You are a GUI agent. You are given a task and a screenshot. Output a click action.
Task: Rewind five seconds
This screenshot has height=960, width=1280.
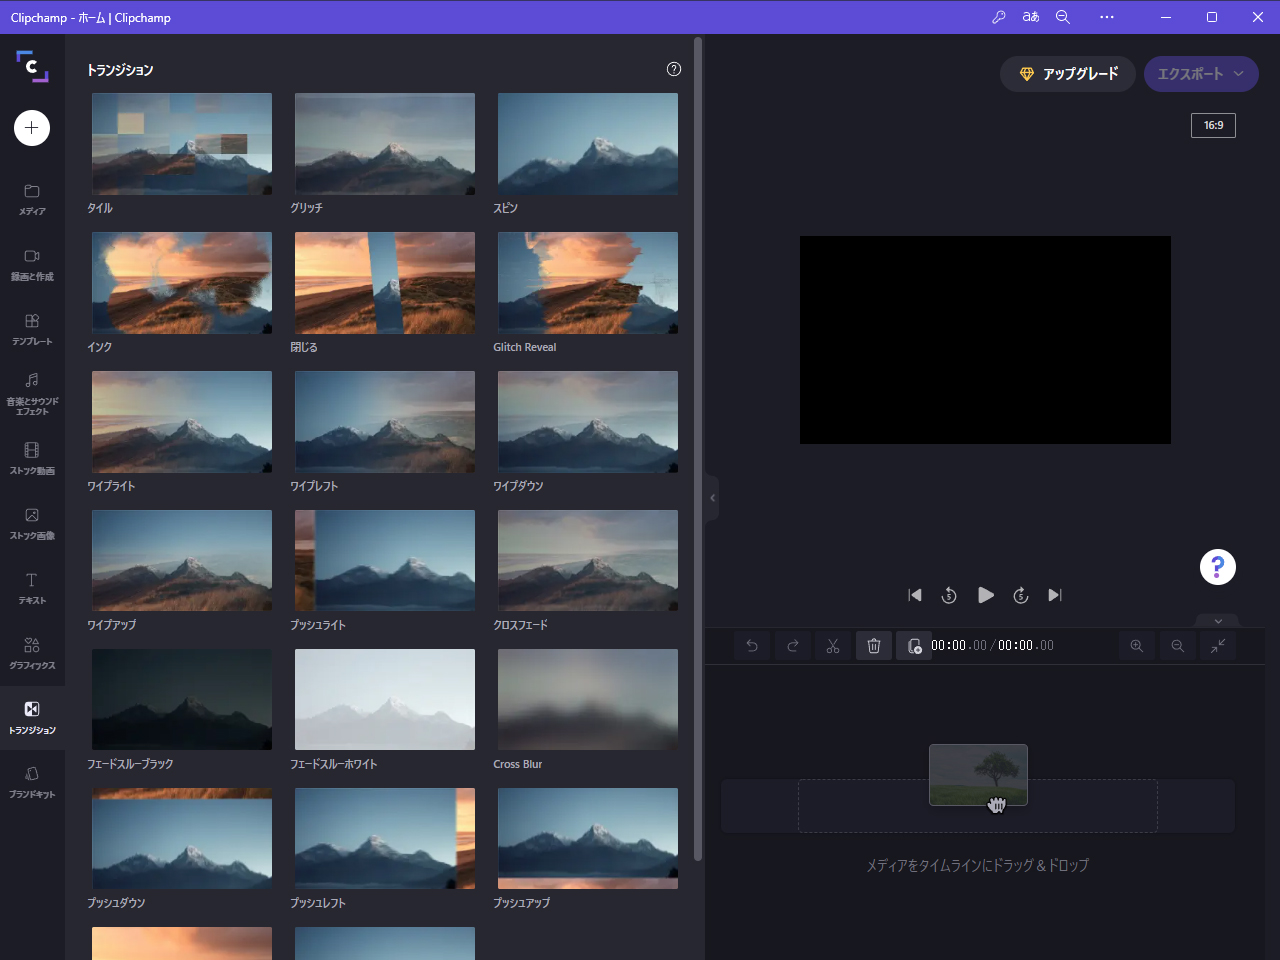coord(949,595)
